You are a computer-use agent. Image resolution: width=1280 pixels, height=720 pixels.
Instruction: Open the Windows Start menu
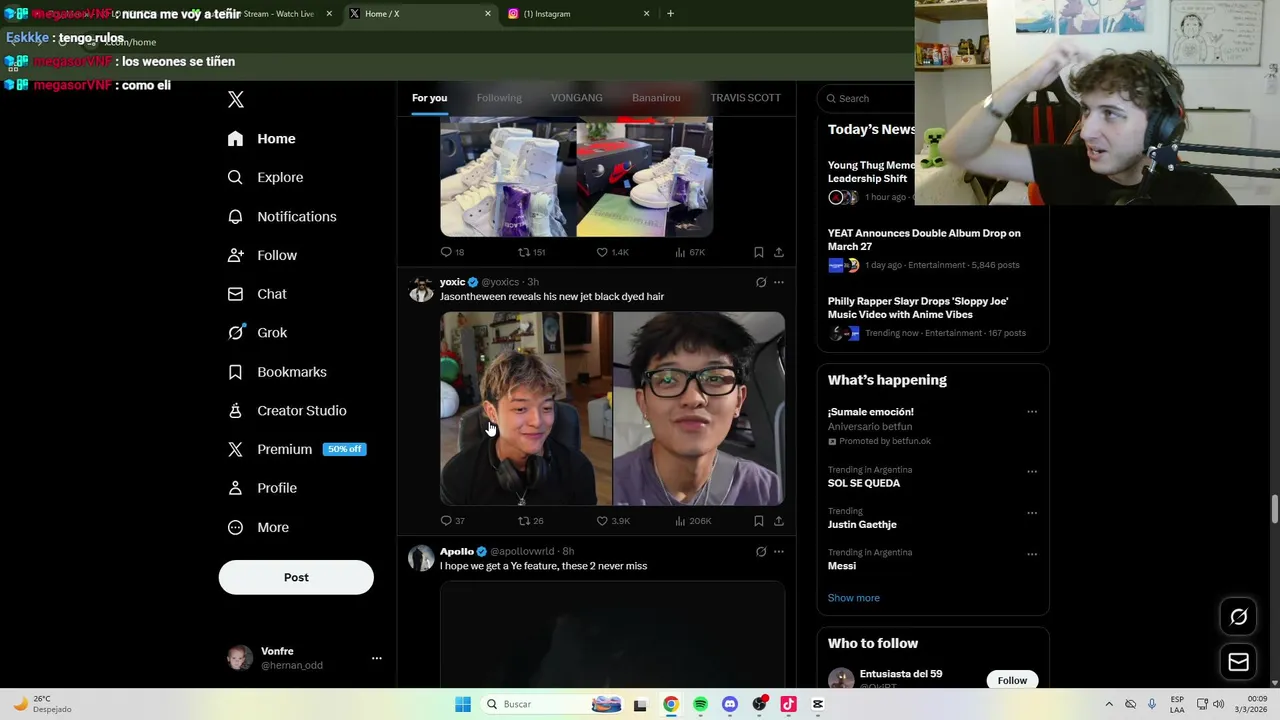[463, 704]
